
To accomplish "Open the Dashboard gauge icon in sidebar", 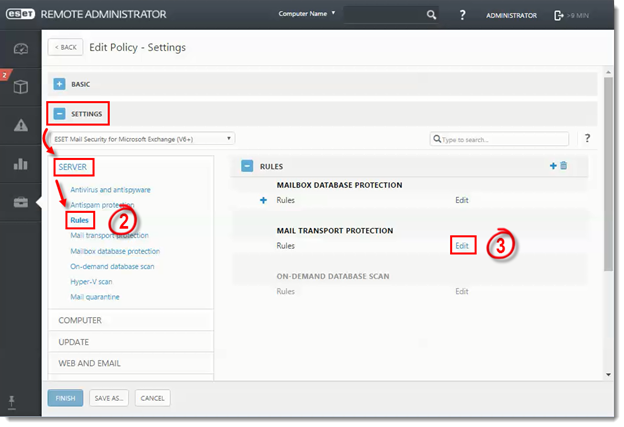I will (21, 49).
